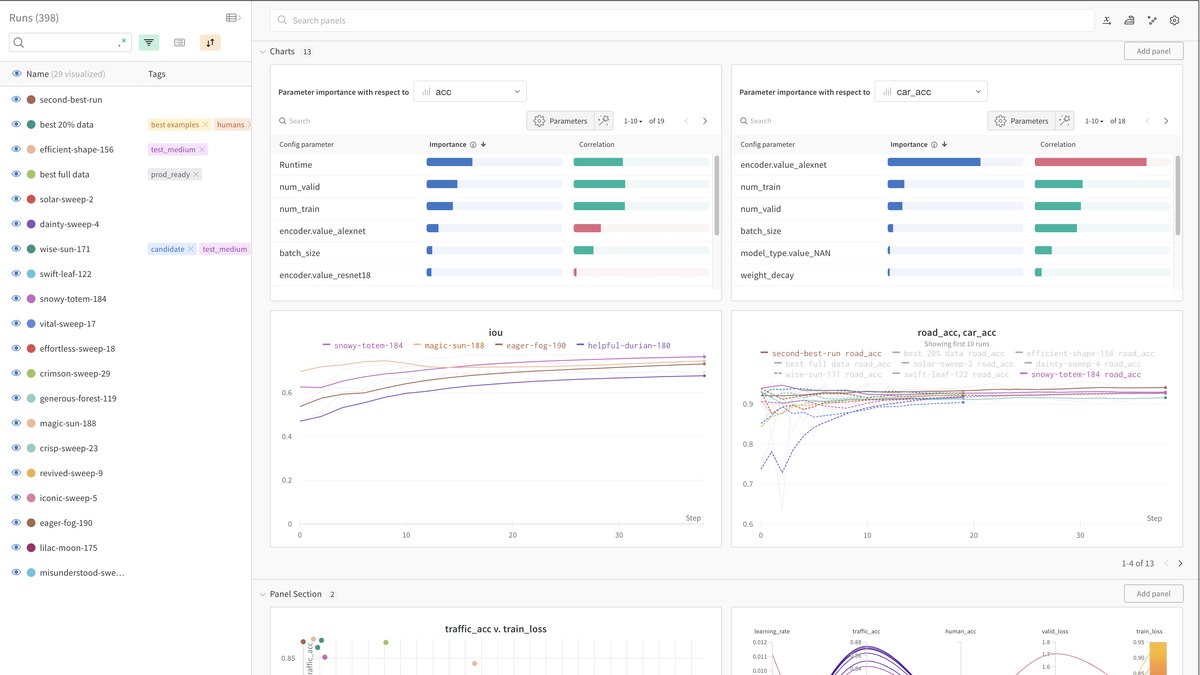Remove test_medium tag on efficient-shape-156
Viewport: 1200px width, 675px height.
click(202, 150)
